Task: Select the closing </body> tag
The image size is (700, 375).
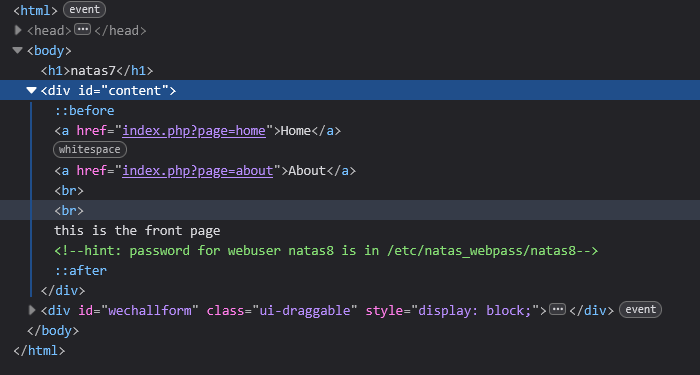Action: [53, 331]
